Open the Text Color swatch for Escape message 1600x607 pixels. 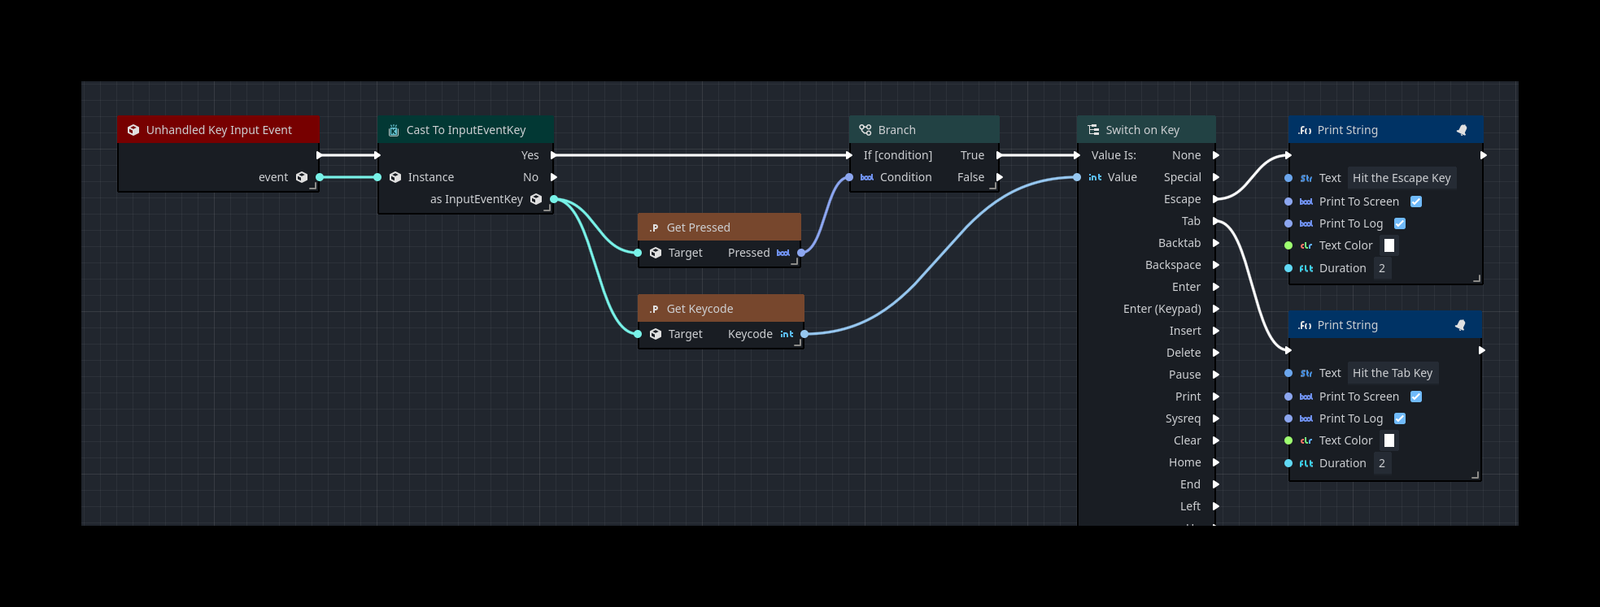(x=1389, y=246)
